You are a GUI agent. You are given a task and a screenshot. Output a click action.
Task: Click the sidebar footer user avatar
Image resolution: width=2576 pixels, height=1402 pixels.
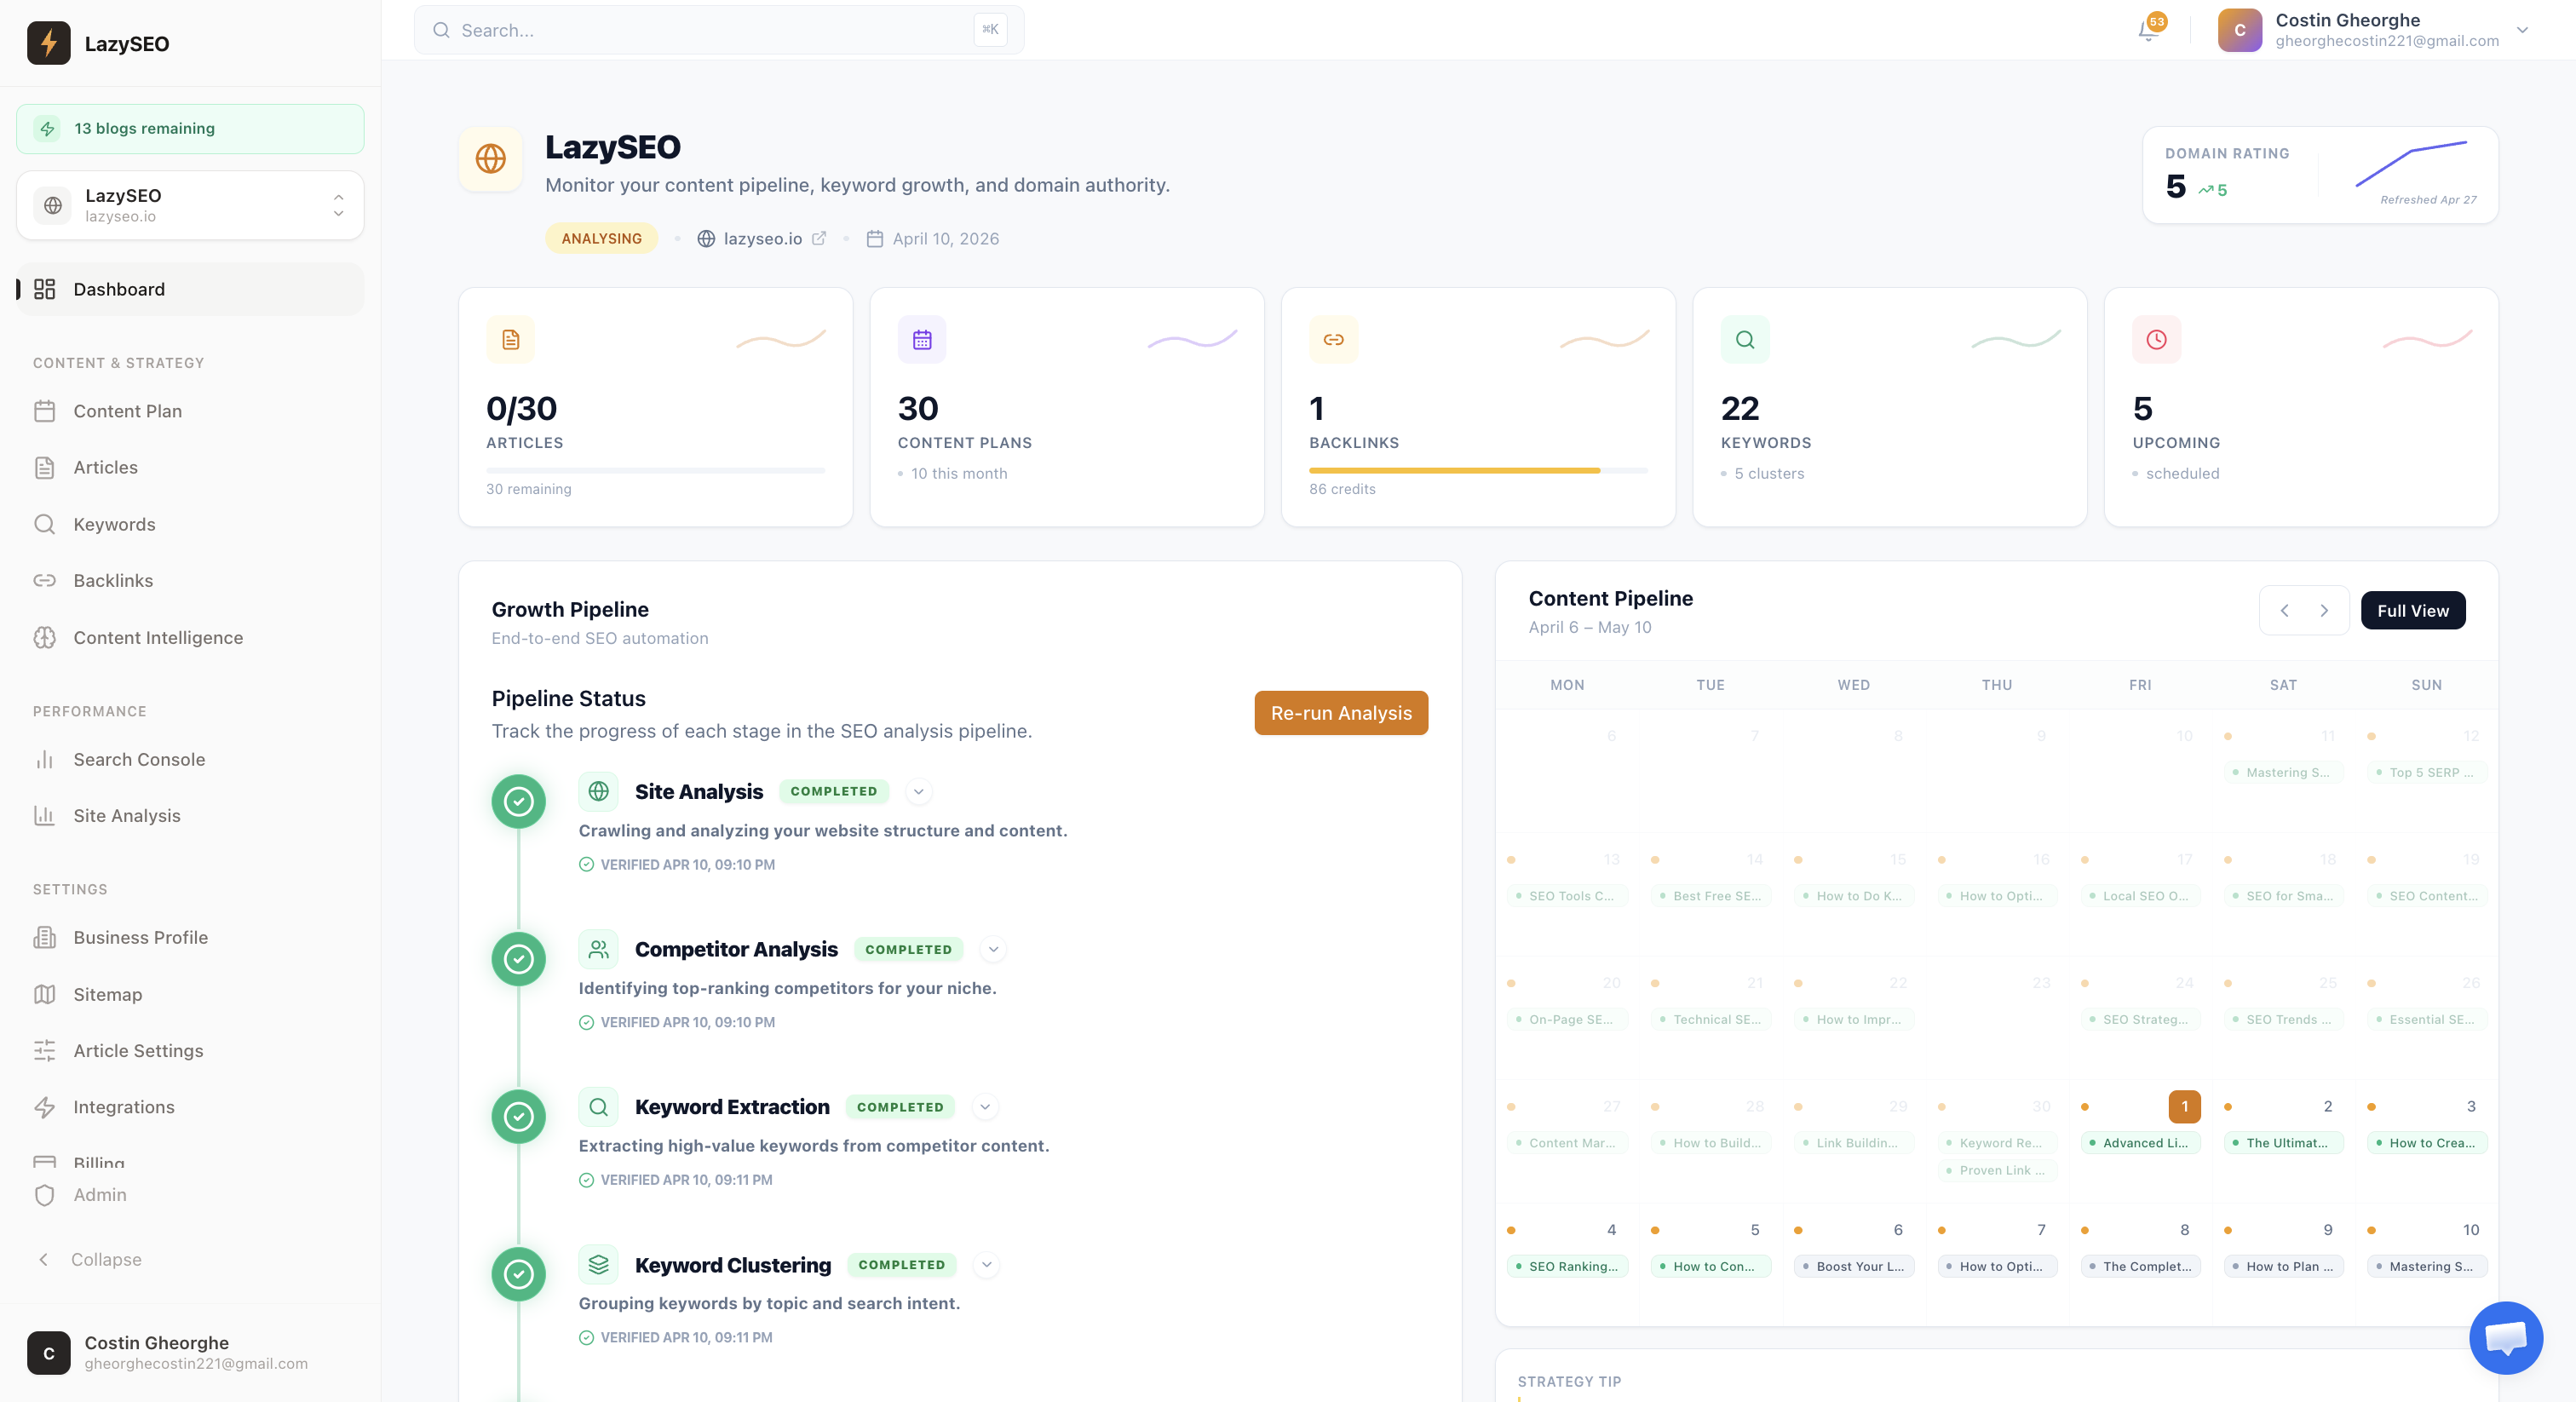[48, 1353]
